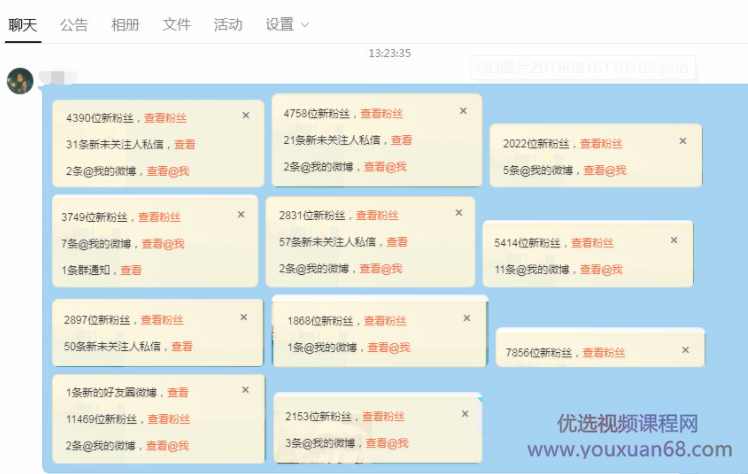The width and height of the screenshot is (748, 474).
Task: Click the text 5414位新粉丝
Action: click(527, 243)
